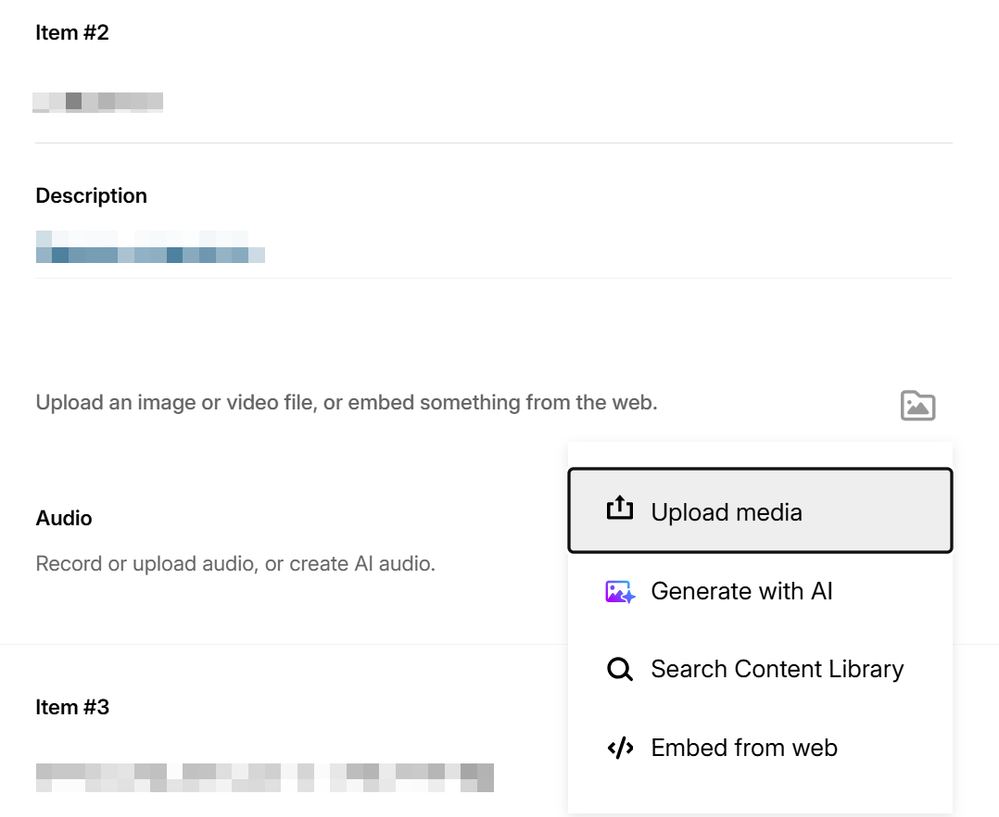Click the Description heading label
999x817 pixels.
point(91,196)
